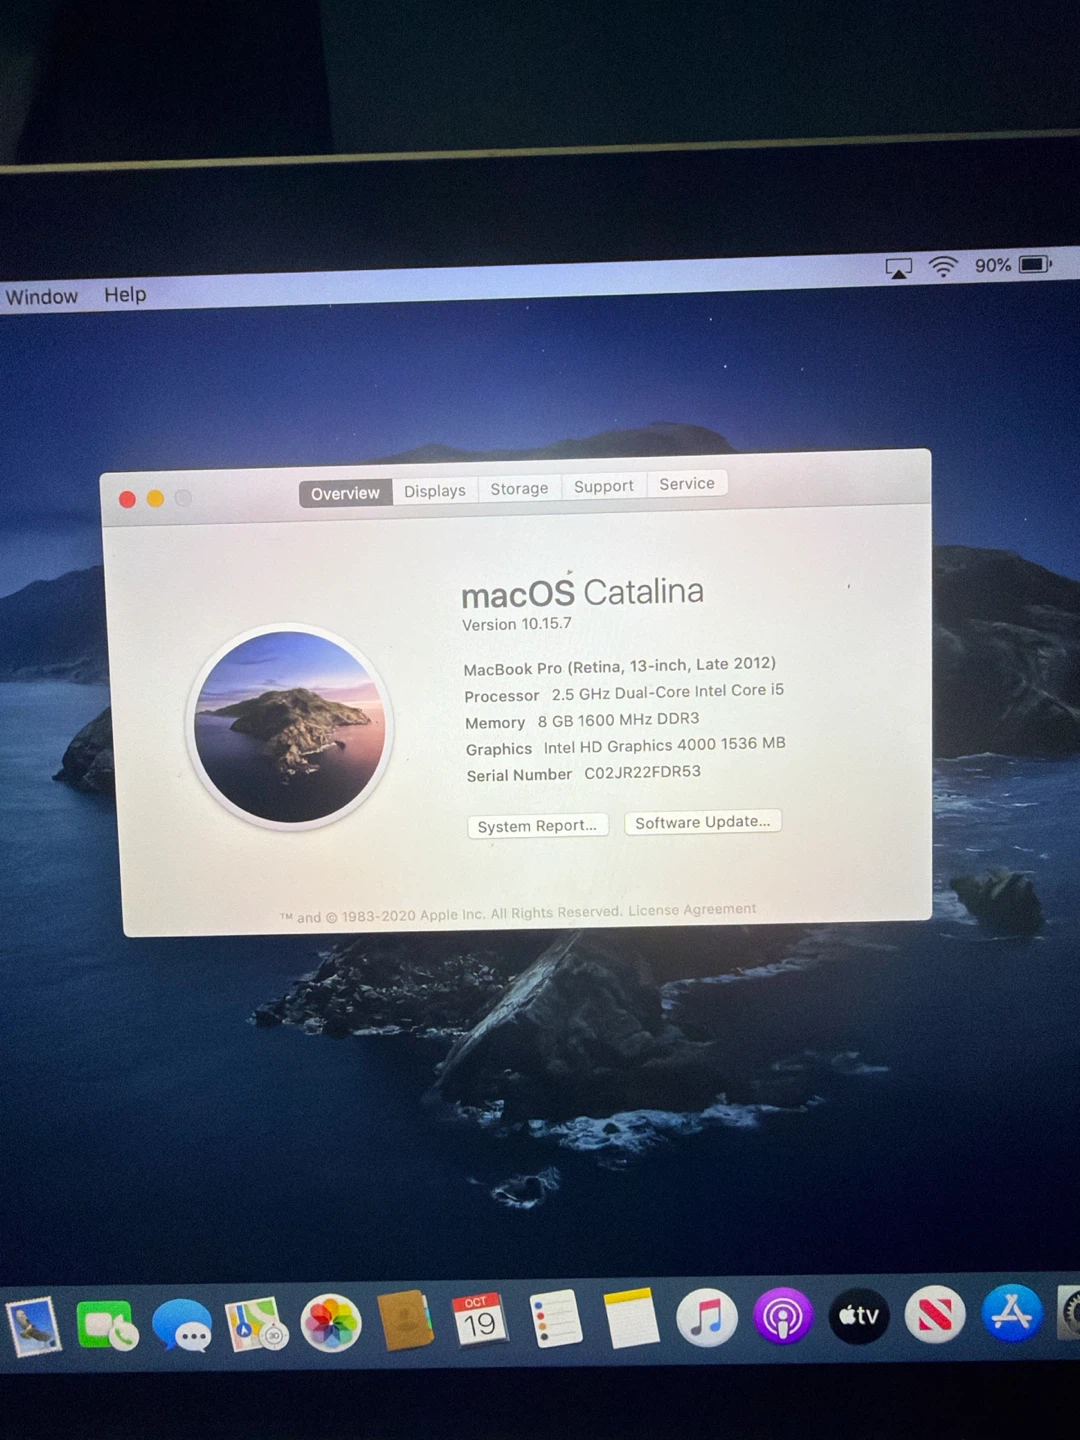Launch Podcasts from the Dock
Screen dimensions: 1080x1440
[783, 1316]
